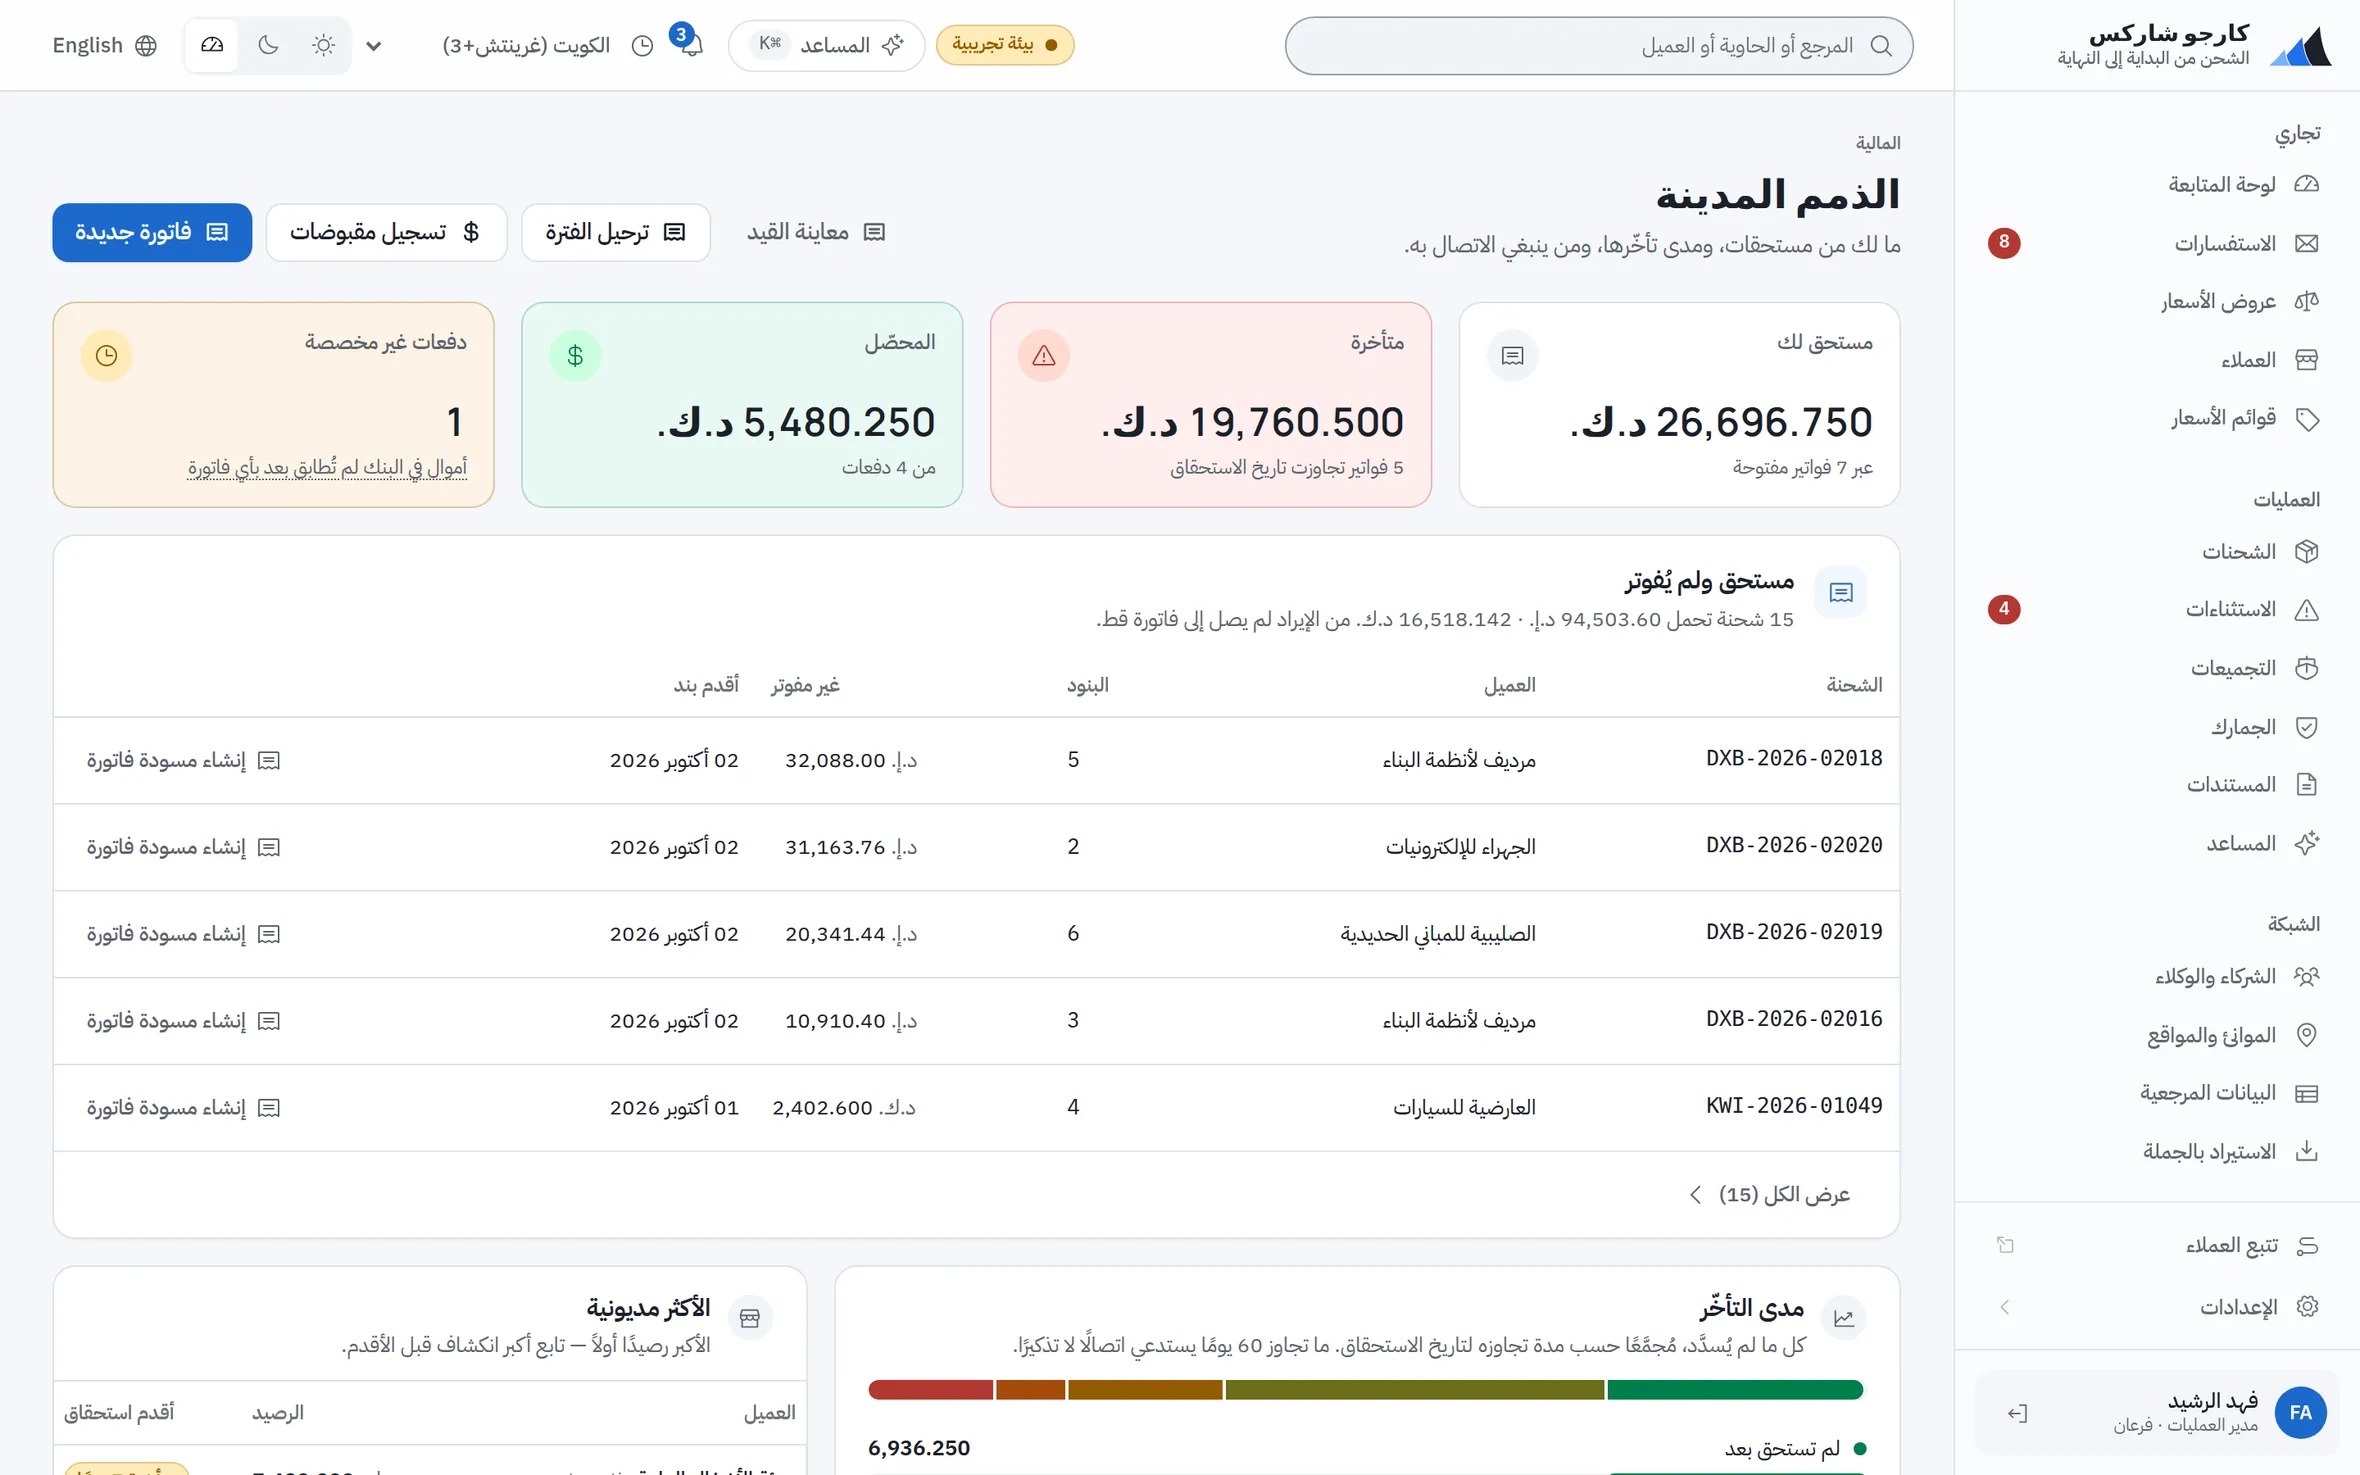Click the green segment of the aging bar

coord(1735,1390)
